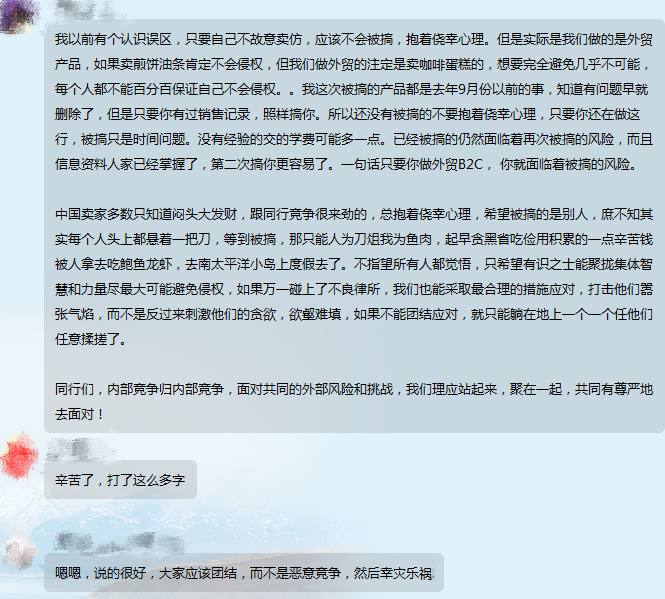
Task: Click the paragraph beginning "中国卖家多数只知道"
Action: coord(353,277)
